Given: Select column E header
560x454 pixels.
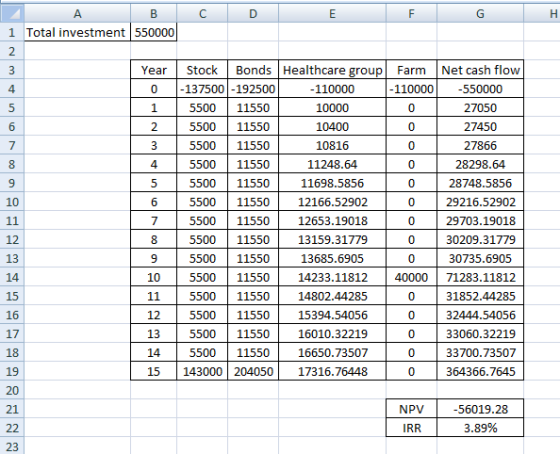Looking at the screenshot, I should coord(332,14).
